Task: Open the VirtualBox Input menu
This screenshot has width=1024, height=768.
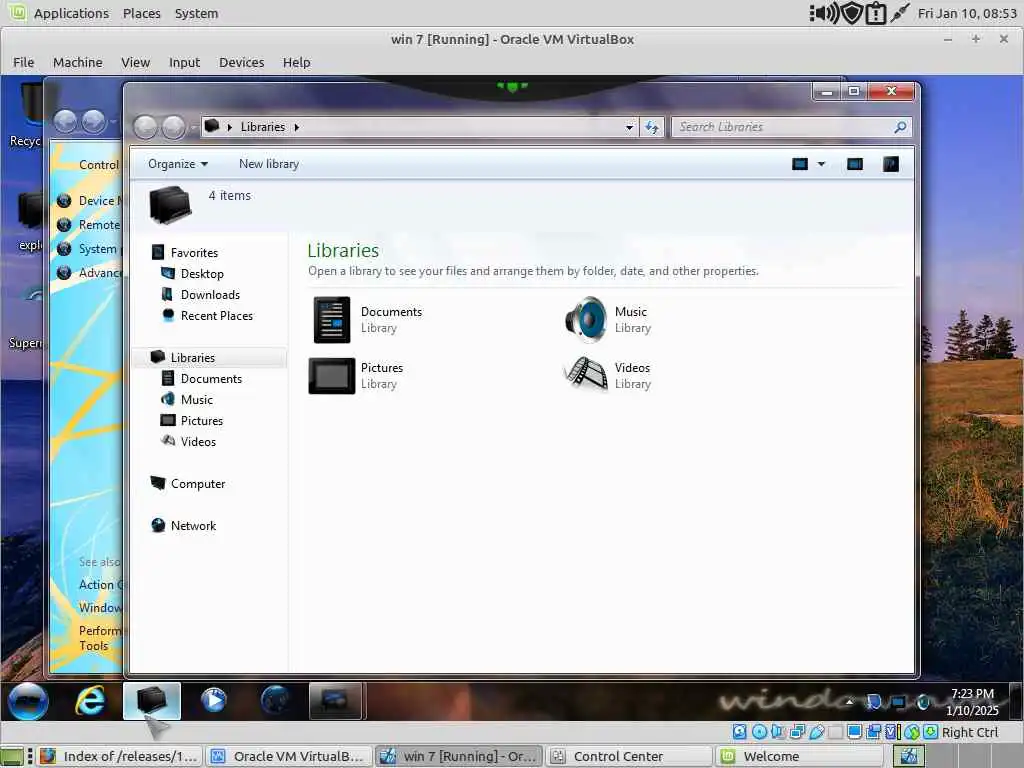Action: (x=184, y=63)
